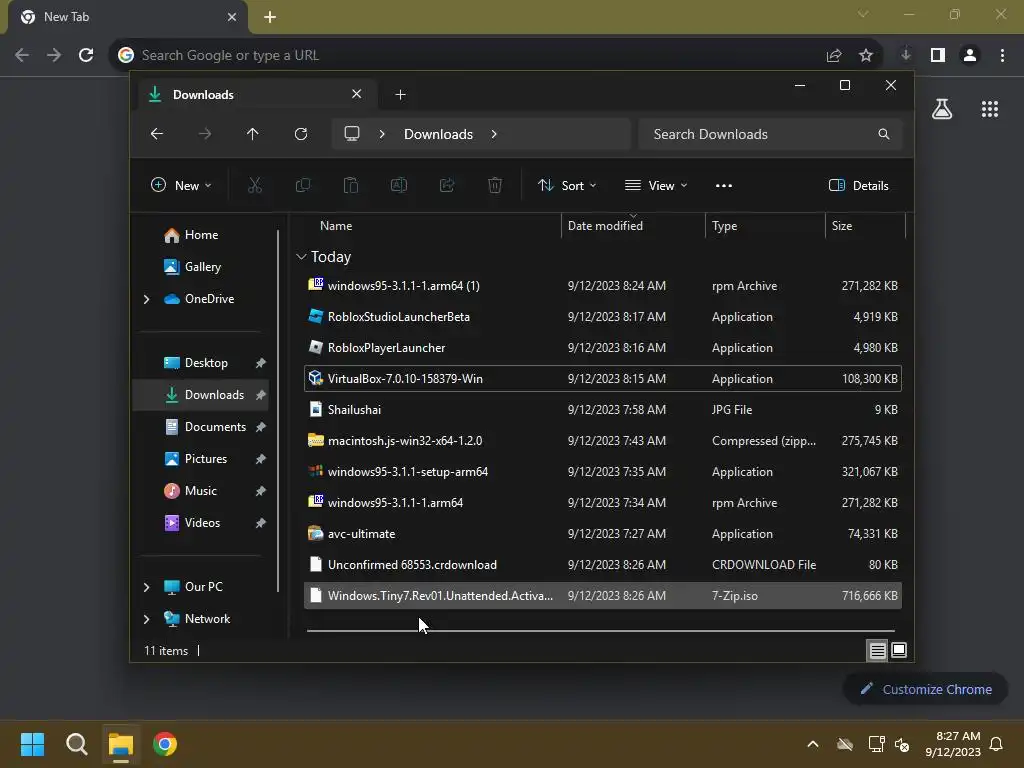Screen dimensions: 1024x768
Task: Refresh the Downloads folder
Action: [301, 134]
